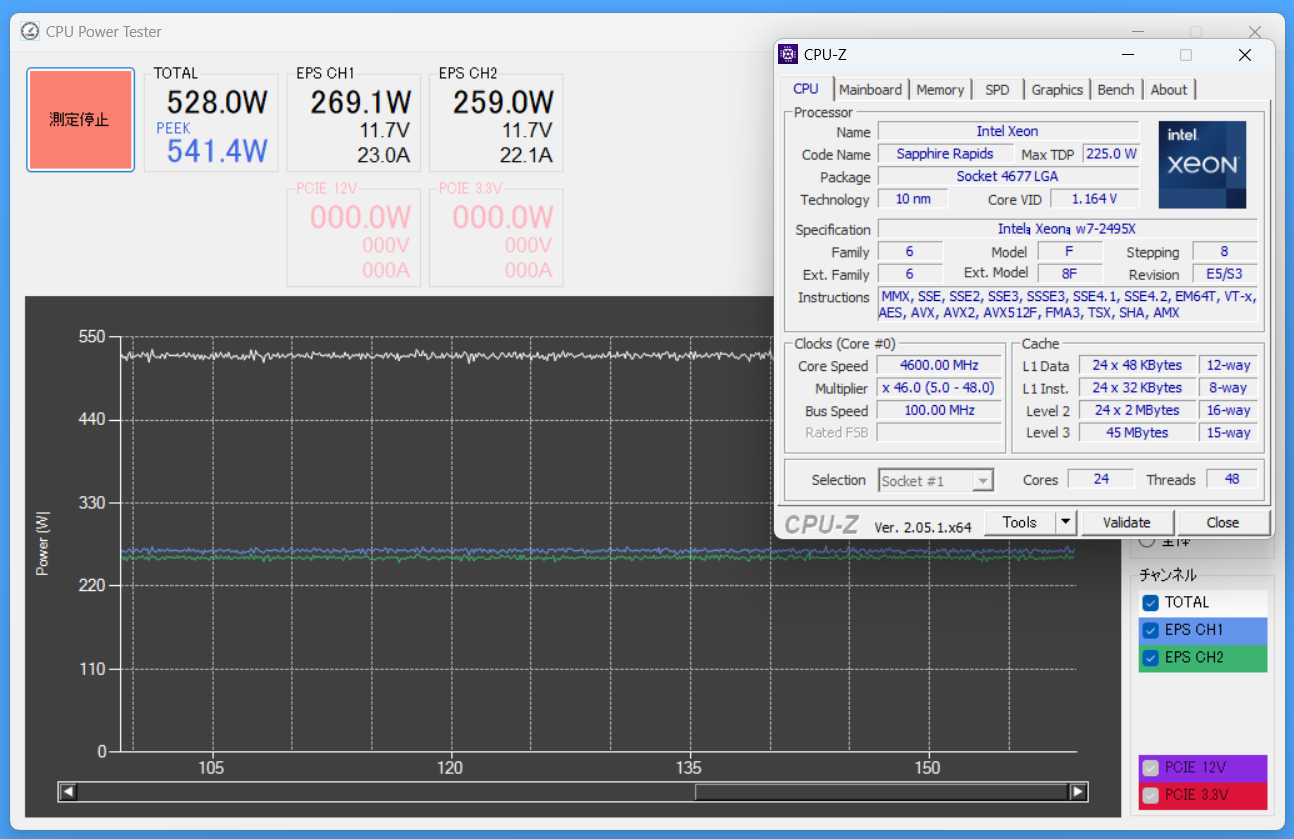The width and height of the screenshot is (1294, 839).
Task: Switch to the Graphics tab
Action: pyautogui.click(x=1057, y=90)
